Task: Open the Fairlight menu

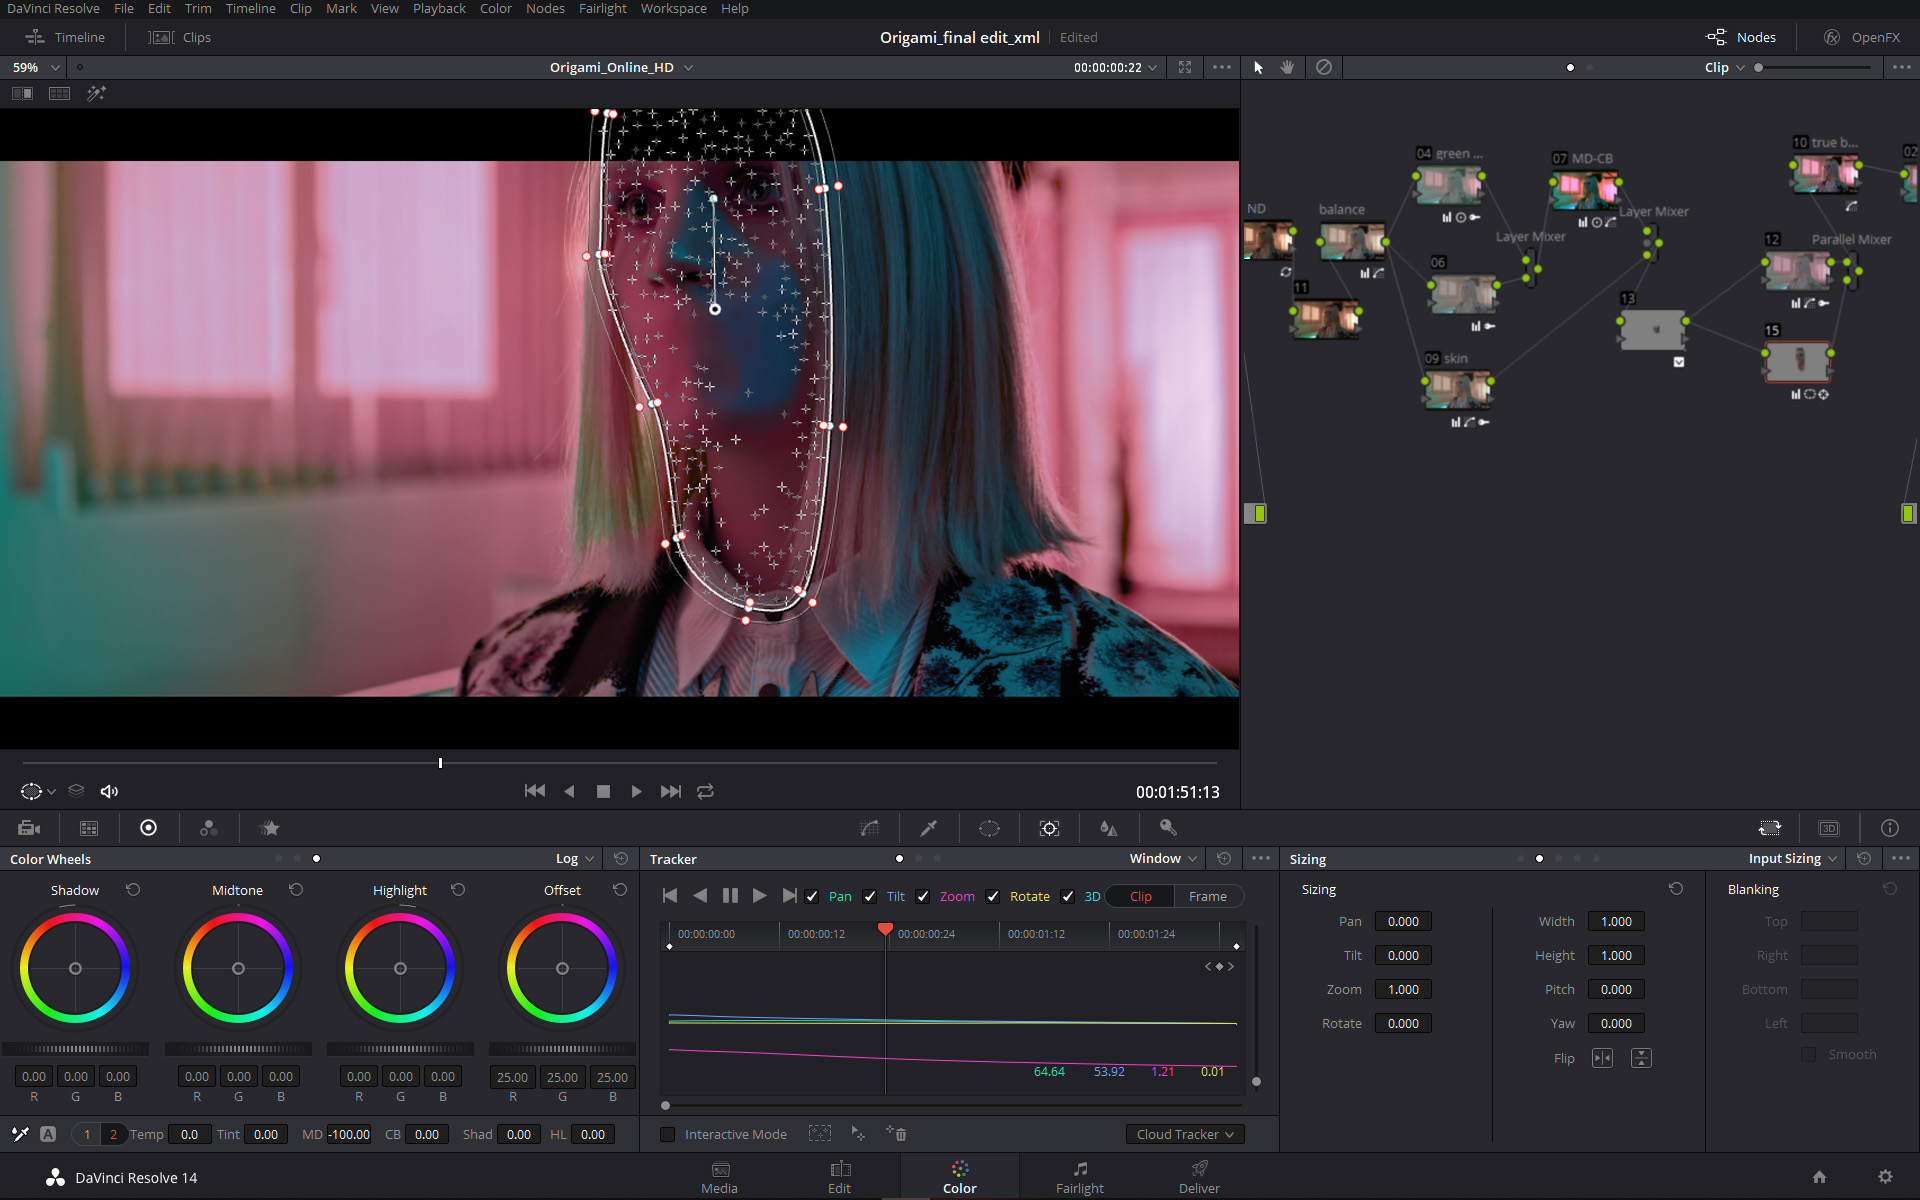Action: [602, 8]
